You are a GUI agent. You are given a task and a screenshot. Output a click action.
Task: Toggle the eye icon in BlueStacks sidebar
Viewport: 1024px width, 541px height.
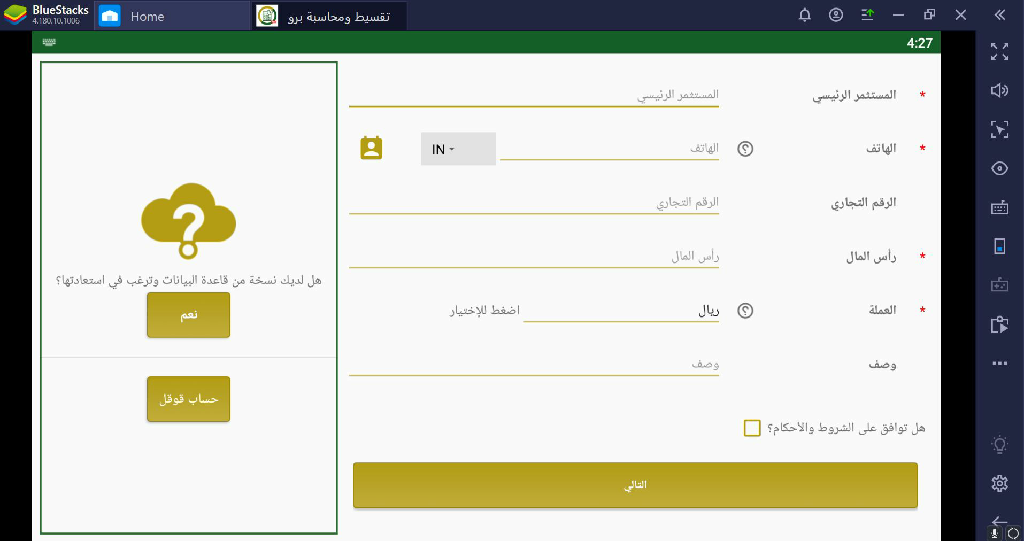[998, 168]
